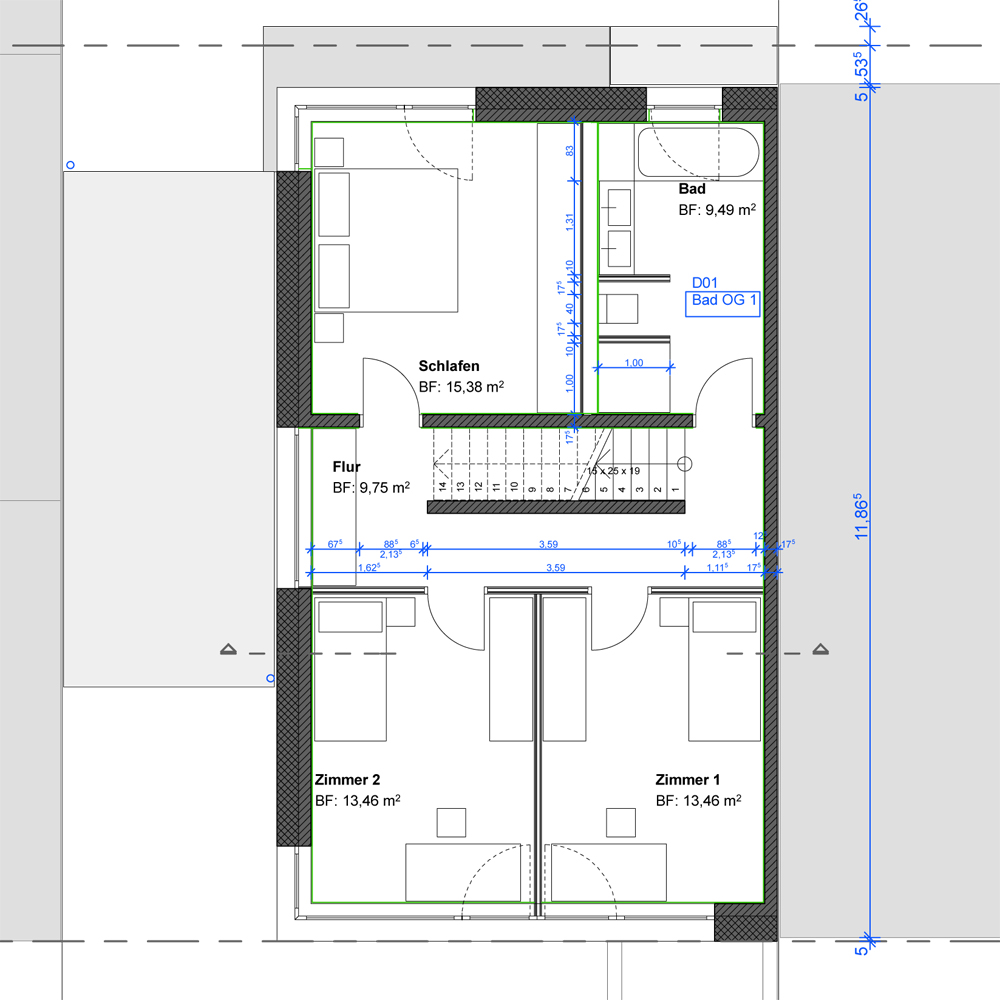Click the Zimmer 2 room label
The width and height of the screenshot is (1000, 1000).
click(x=347, y=780)
